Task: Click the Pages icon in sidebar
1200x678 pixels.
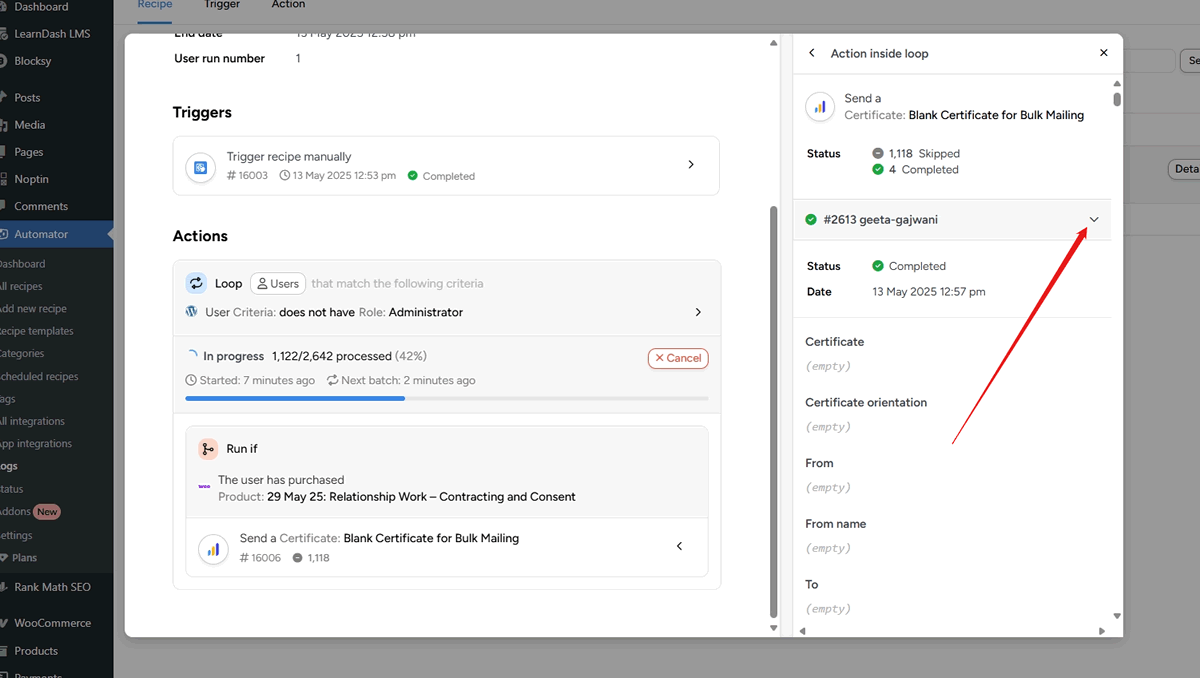Action: coord(4,152)
